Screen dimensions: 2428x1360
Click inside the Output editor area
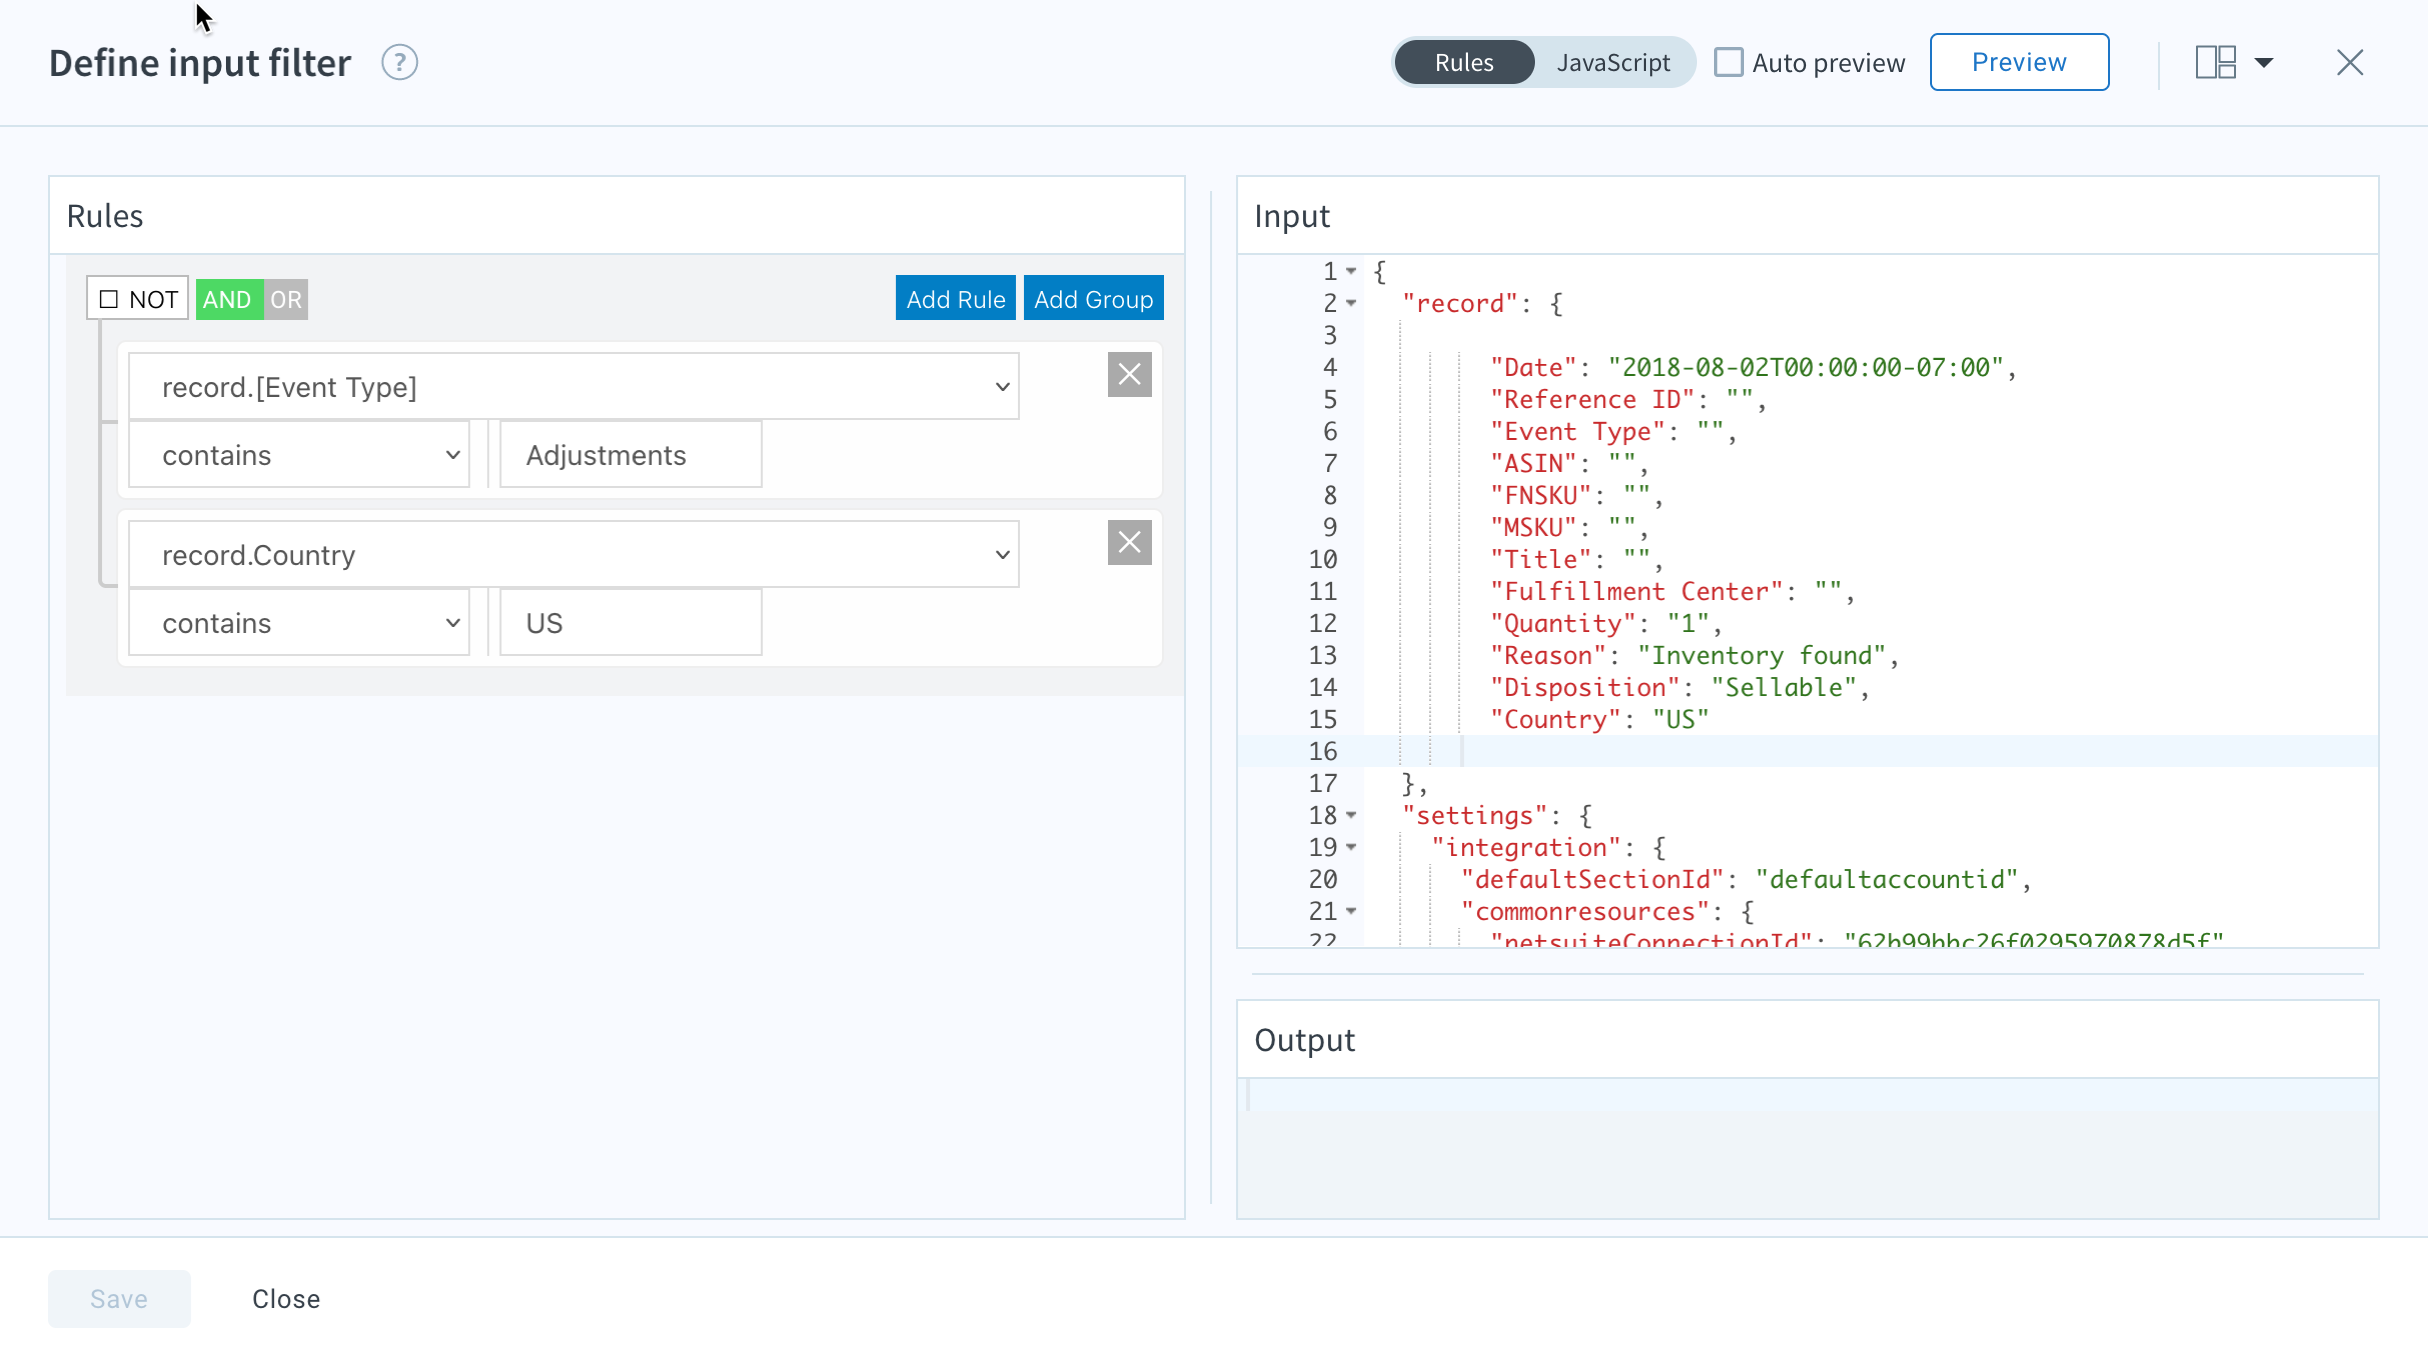[1808, 1147]
